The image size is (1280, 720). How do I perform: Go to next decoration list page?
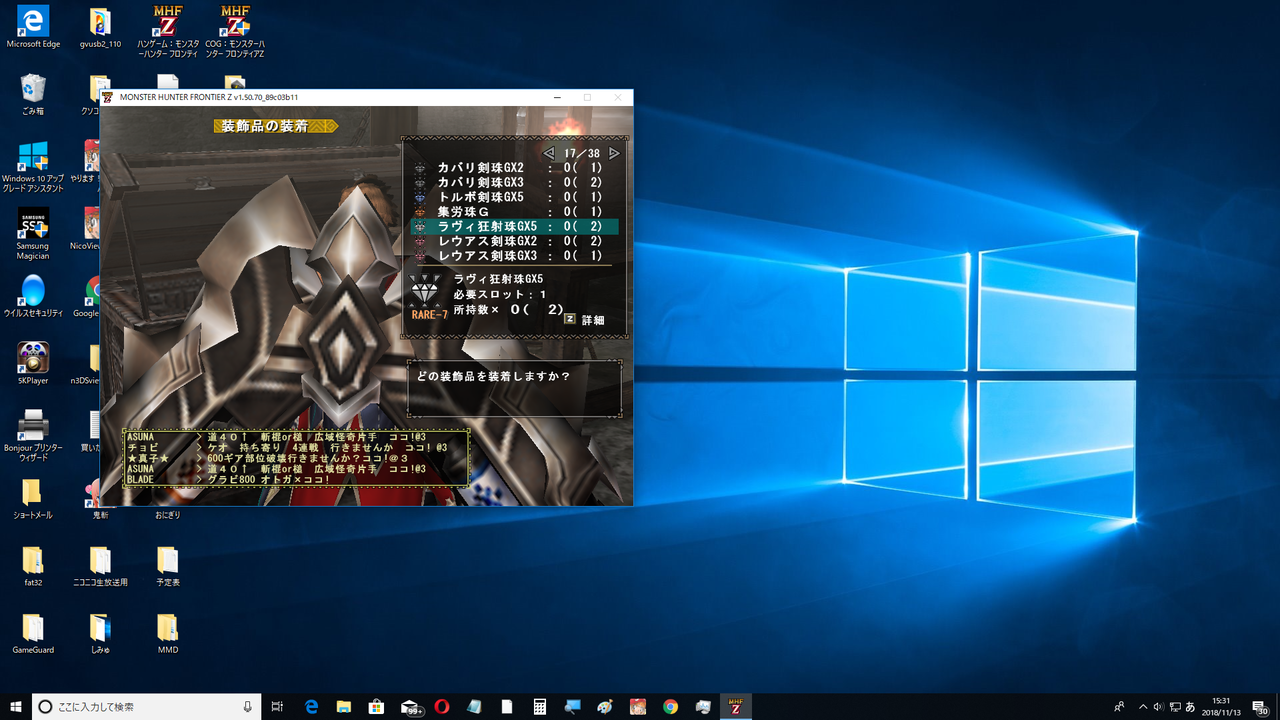point(614,153)
